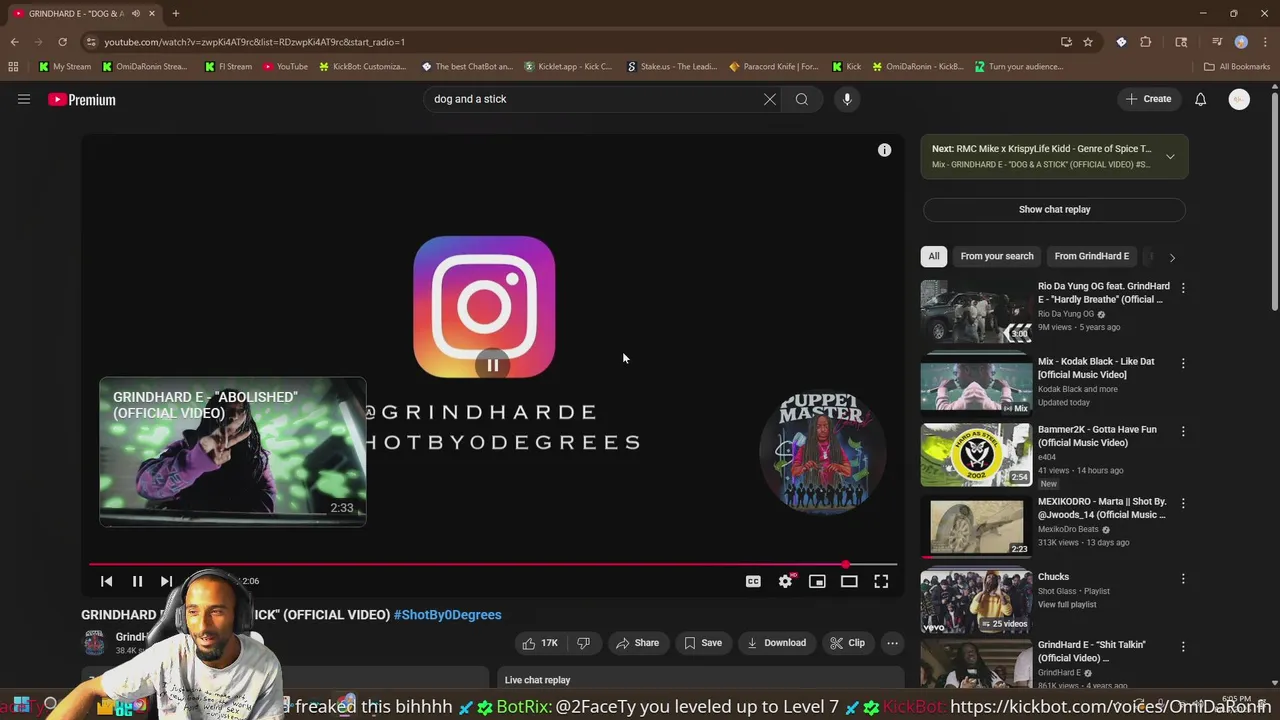Viewport: 1280px width, 720px height.
Task: Open Mix - Kodak Black title
Action: tap(1096, 368)
